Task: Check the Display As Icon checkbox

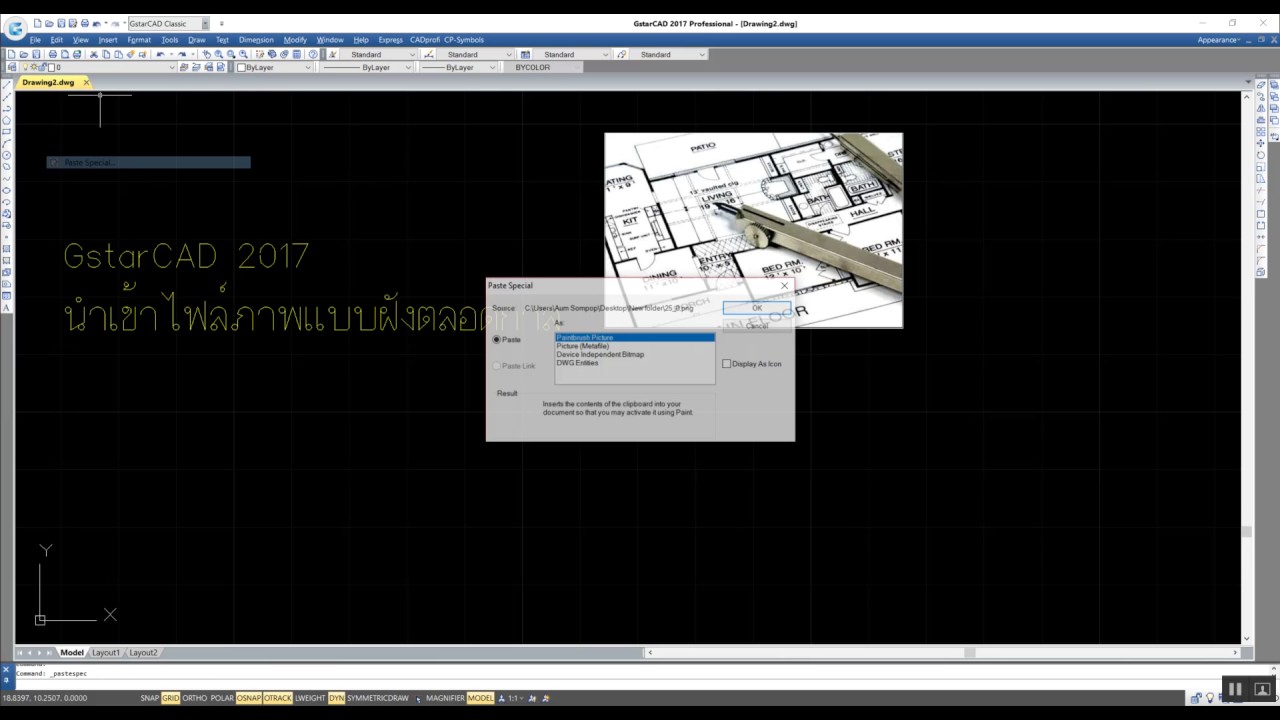Action: click(x=727, y=364)
